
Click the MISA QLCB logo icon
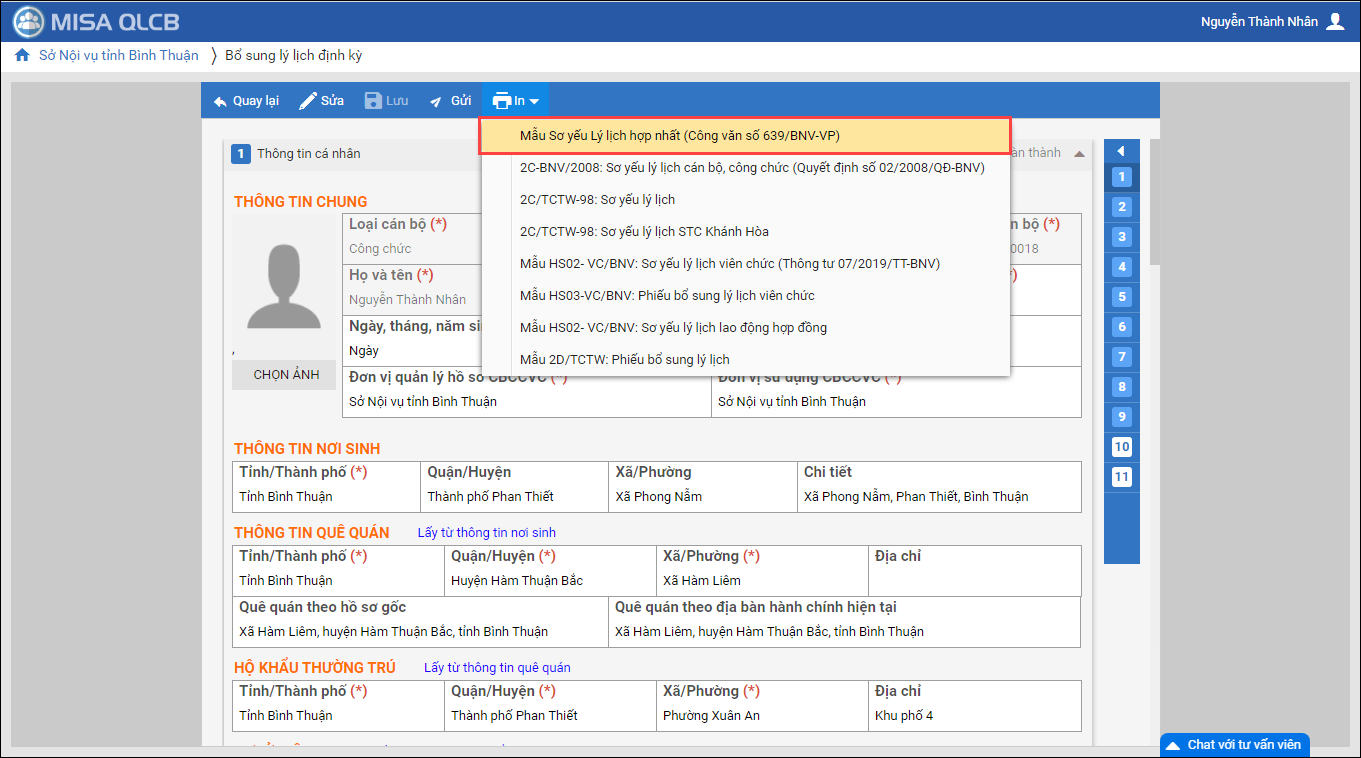tap(28, 22)
